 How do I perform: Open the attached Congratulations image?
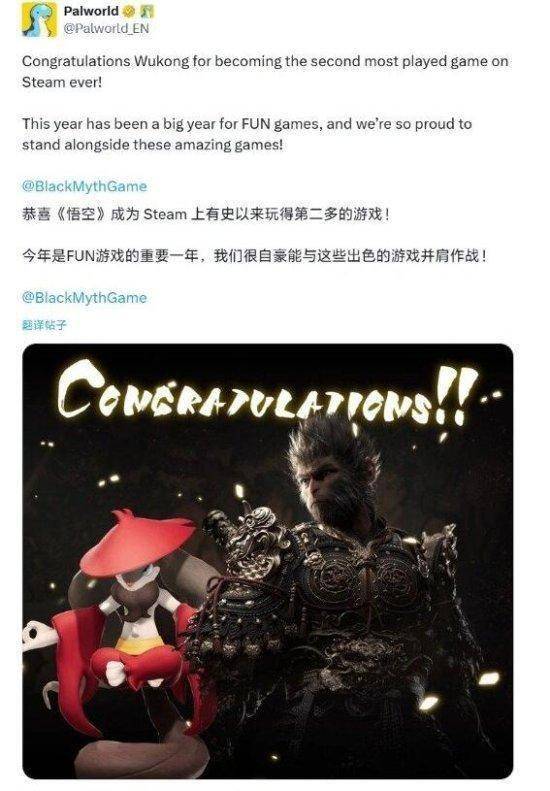(x=268, y=561)
